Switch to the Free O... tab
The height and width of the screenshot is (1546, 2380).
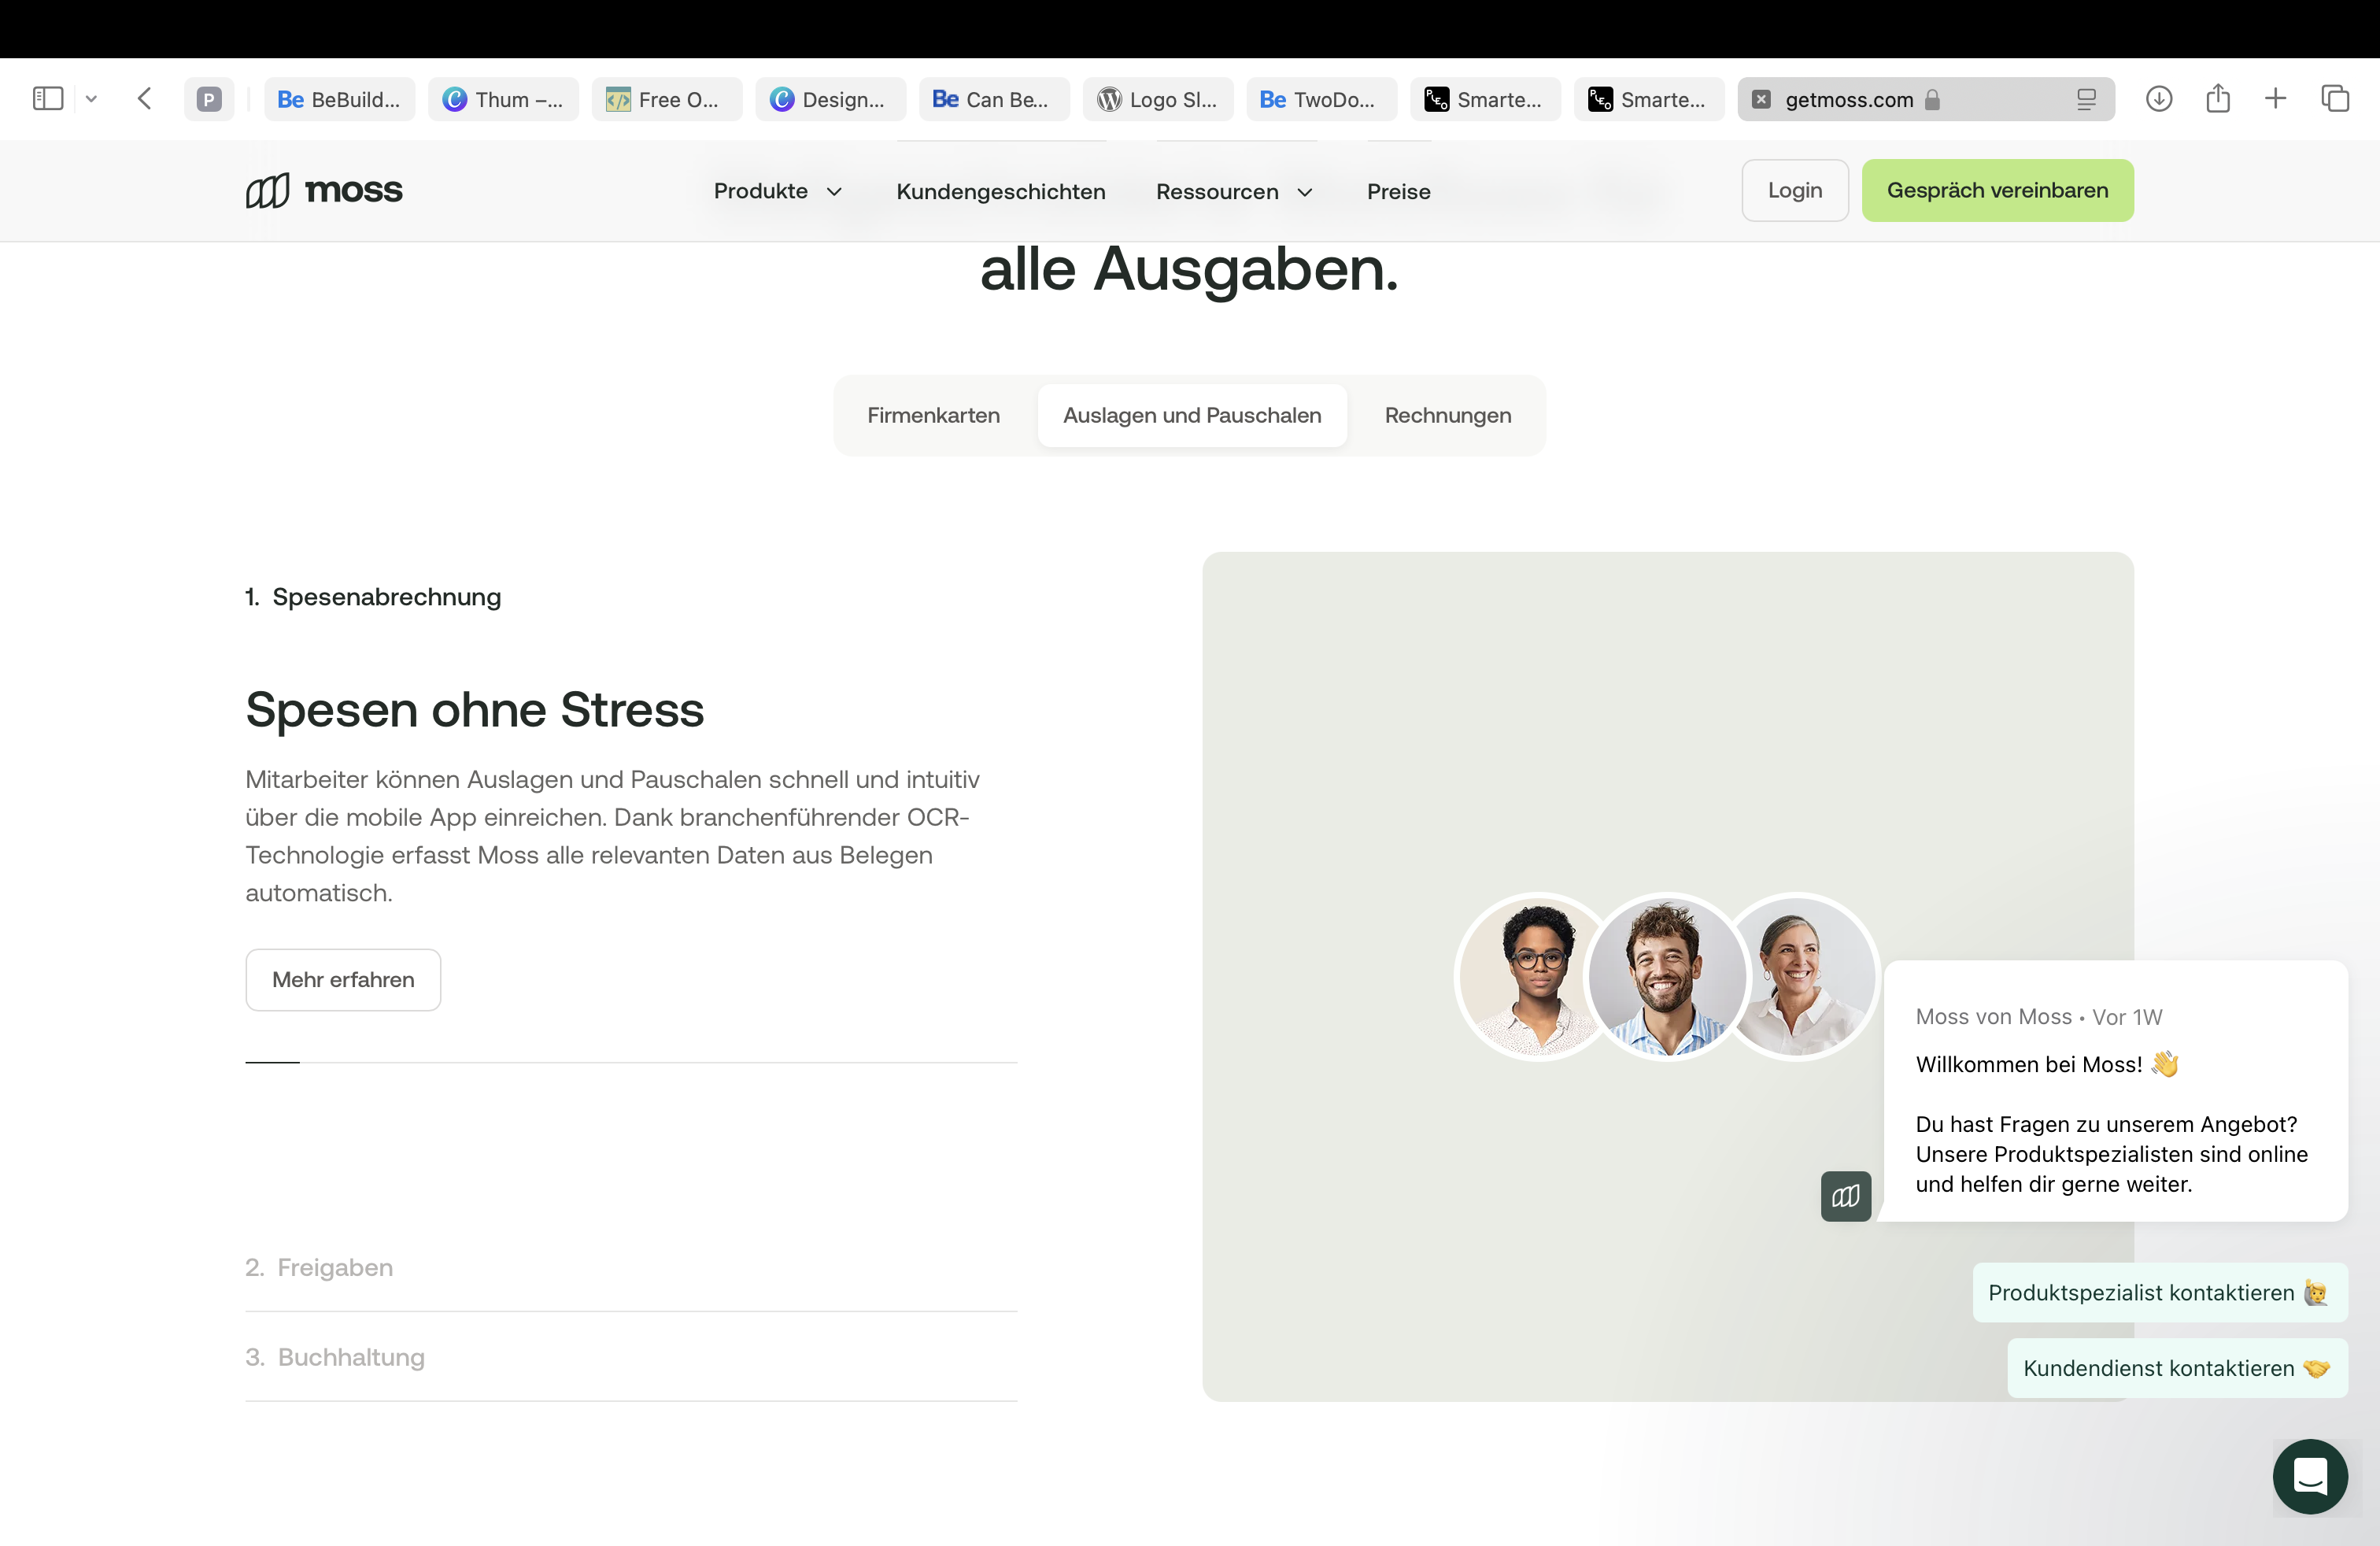(x=667, y=99)
